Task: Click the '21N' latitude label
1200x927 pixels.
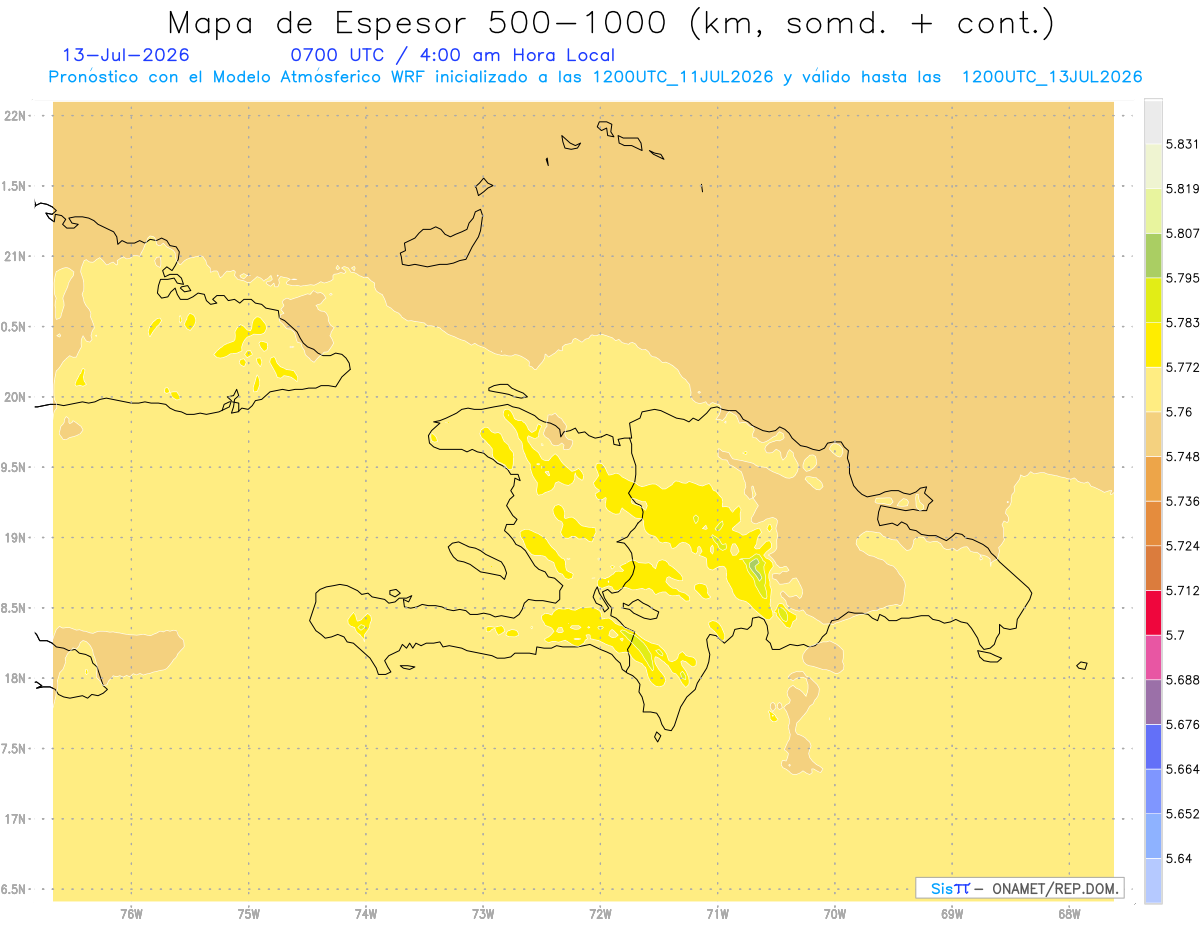Action: tap(17, 256)
